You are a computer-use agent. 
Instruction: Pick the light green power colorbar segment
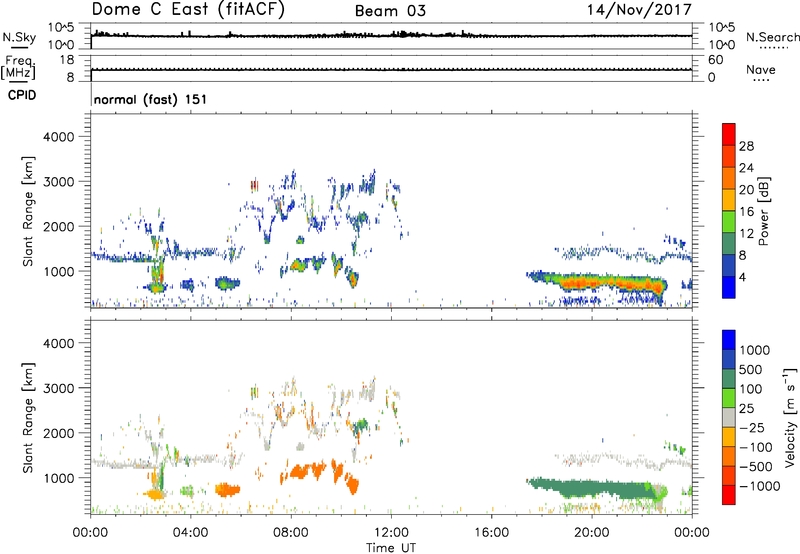pos(729,222)
